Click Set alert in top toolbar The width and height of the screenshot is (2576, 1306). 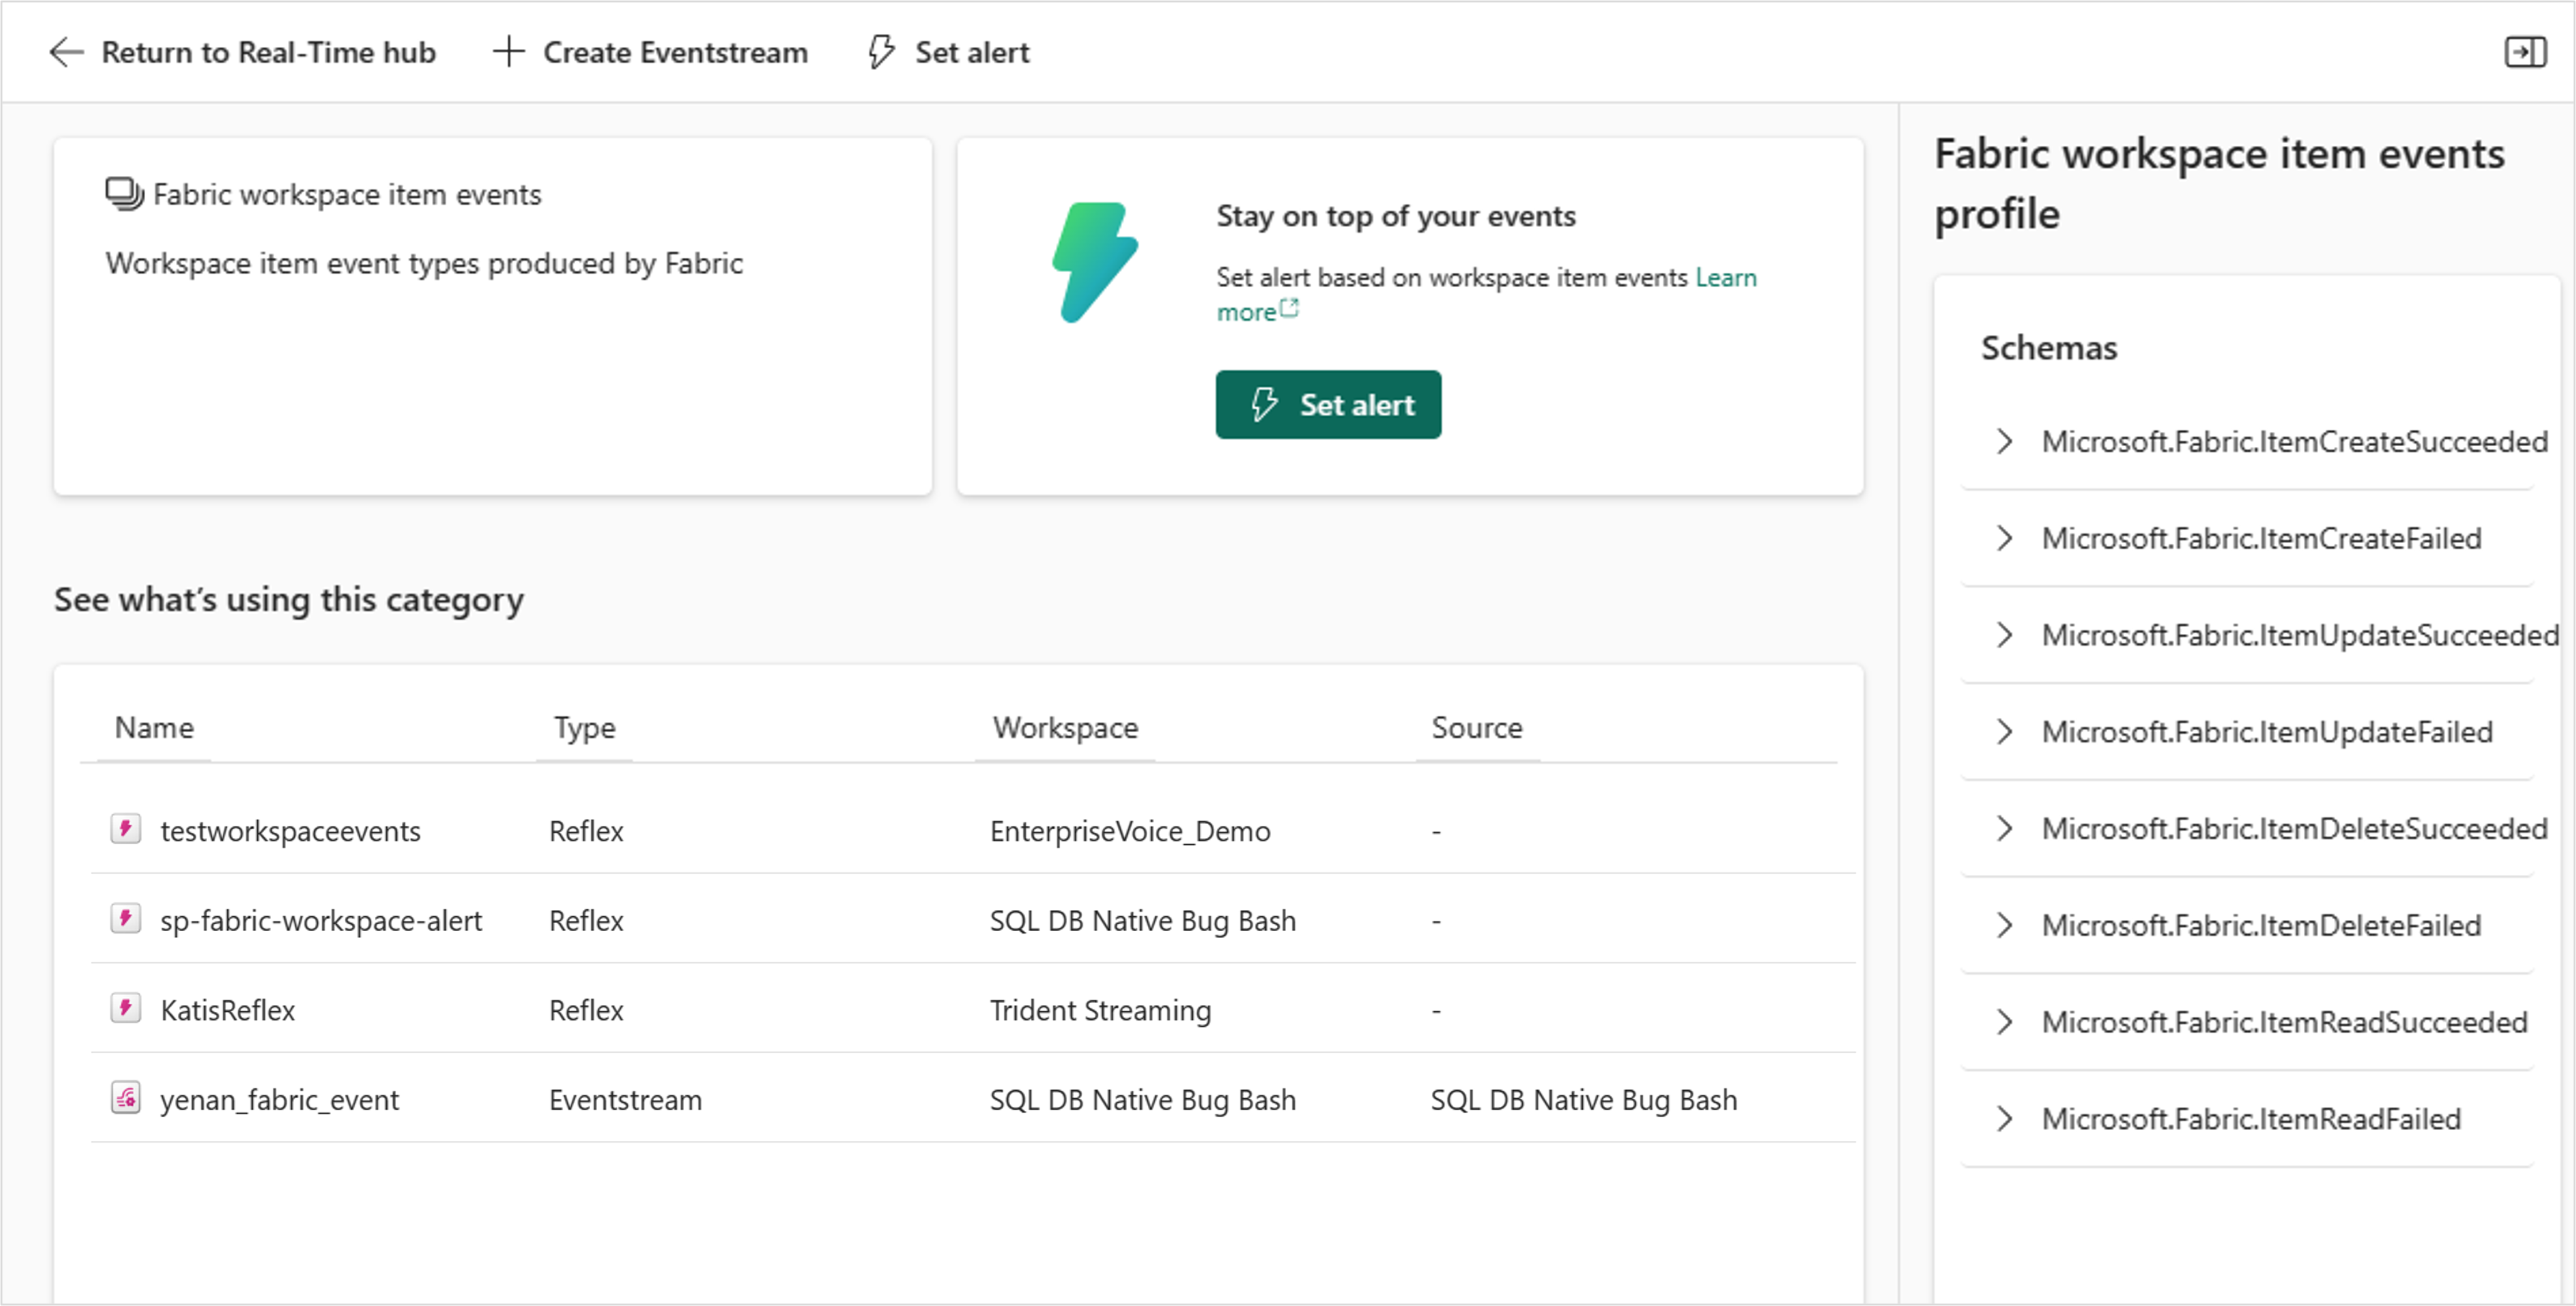tap(972, 52)
